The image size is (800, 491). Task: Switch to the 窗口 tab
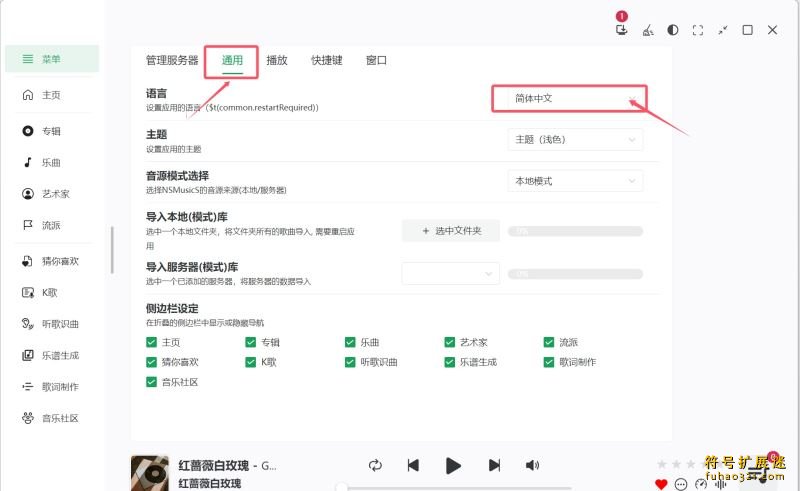(376, 60)
